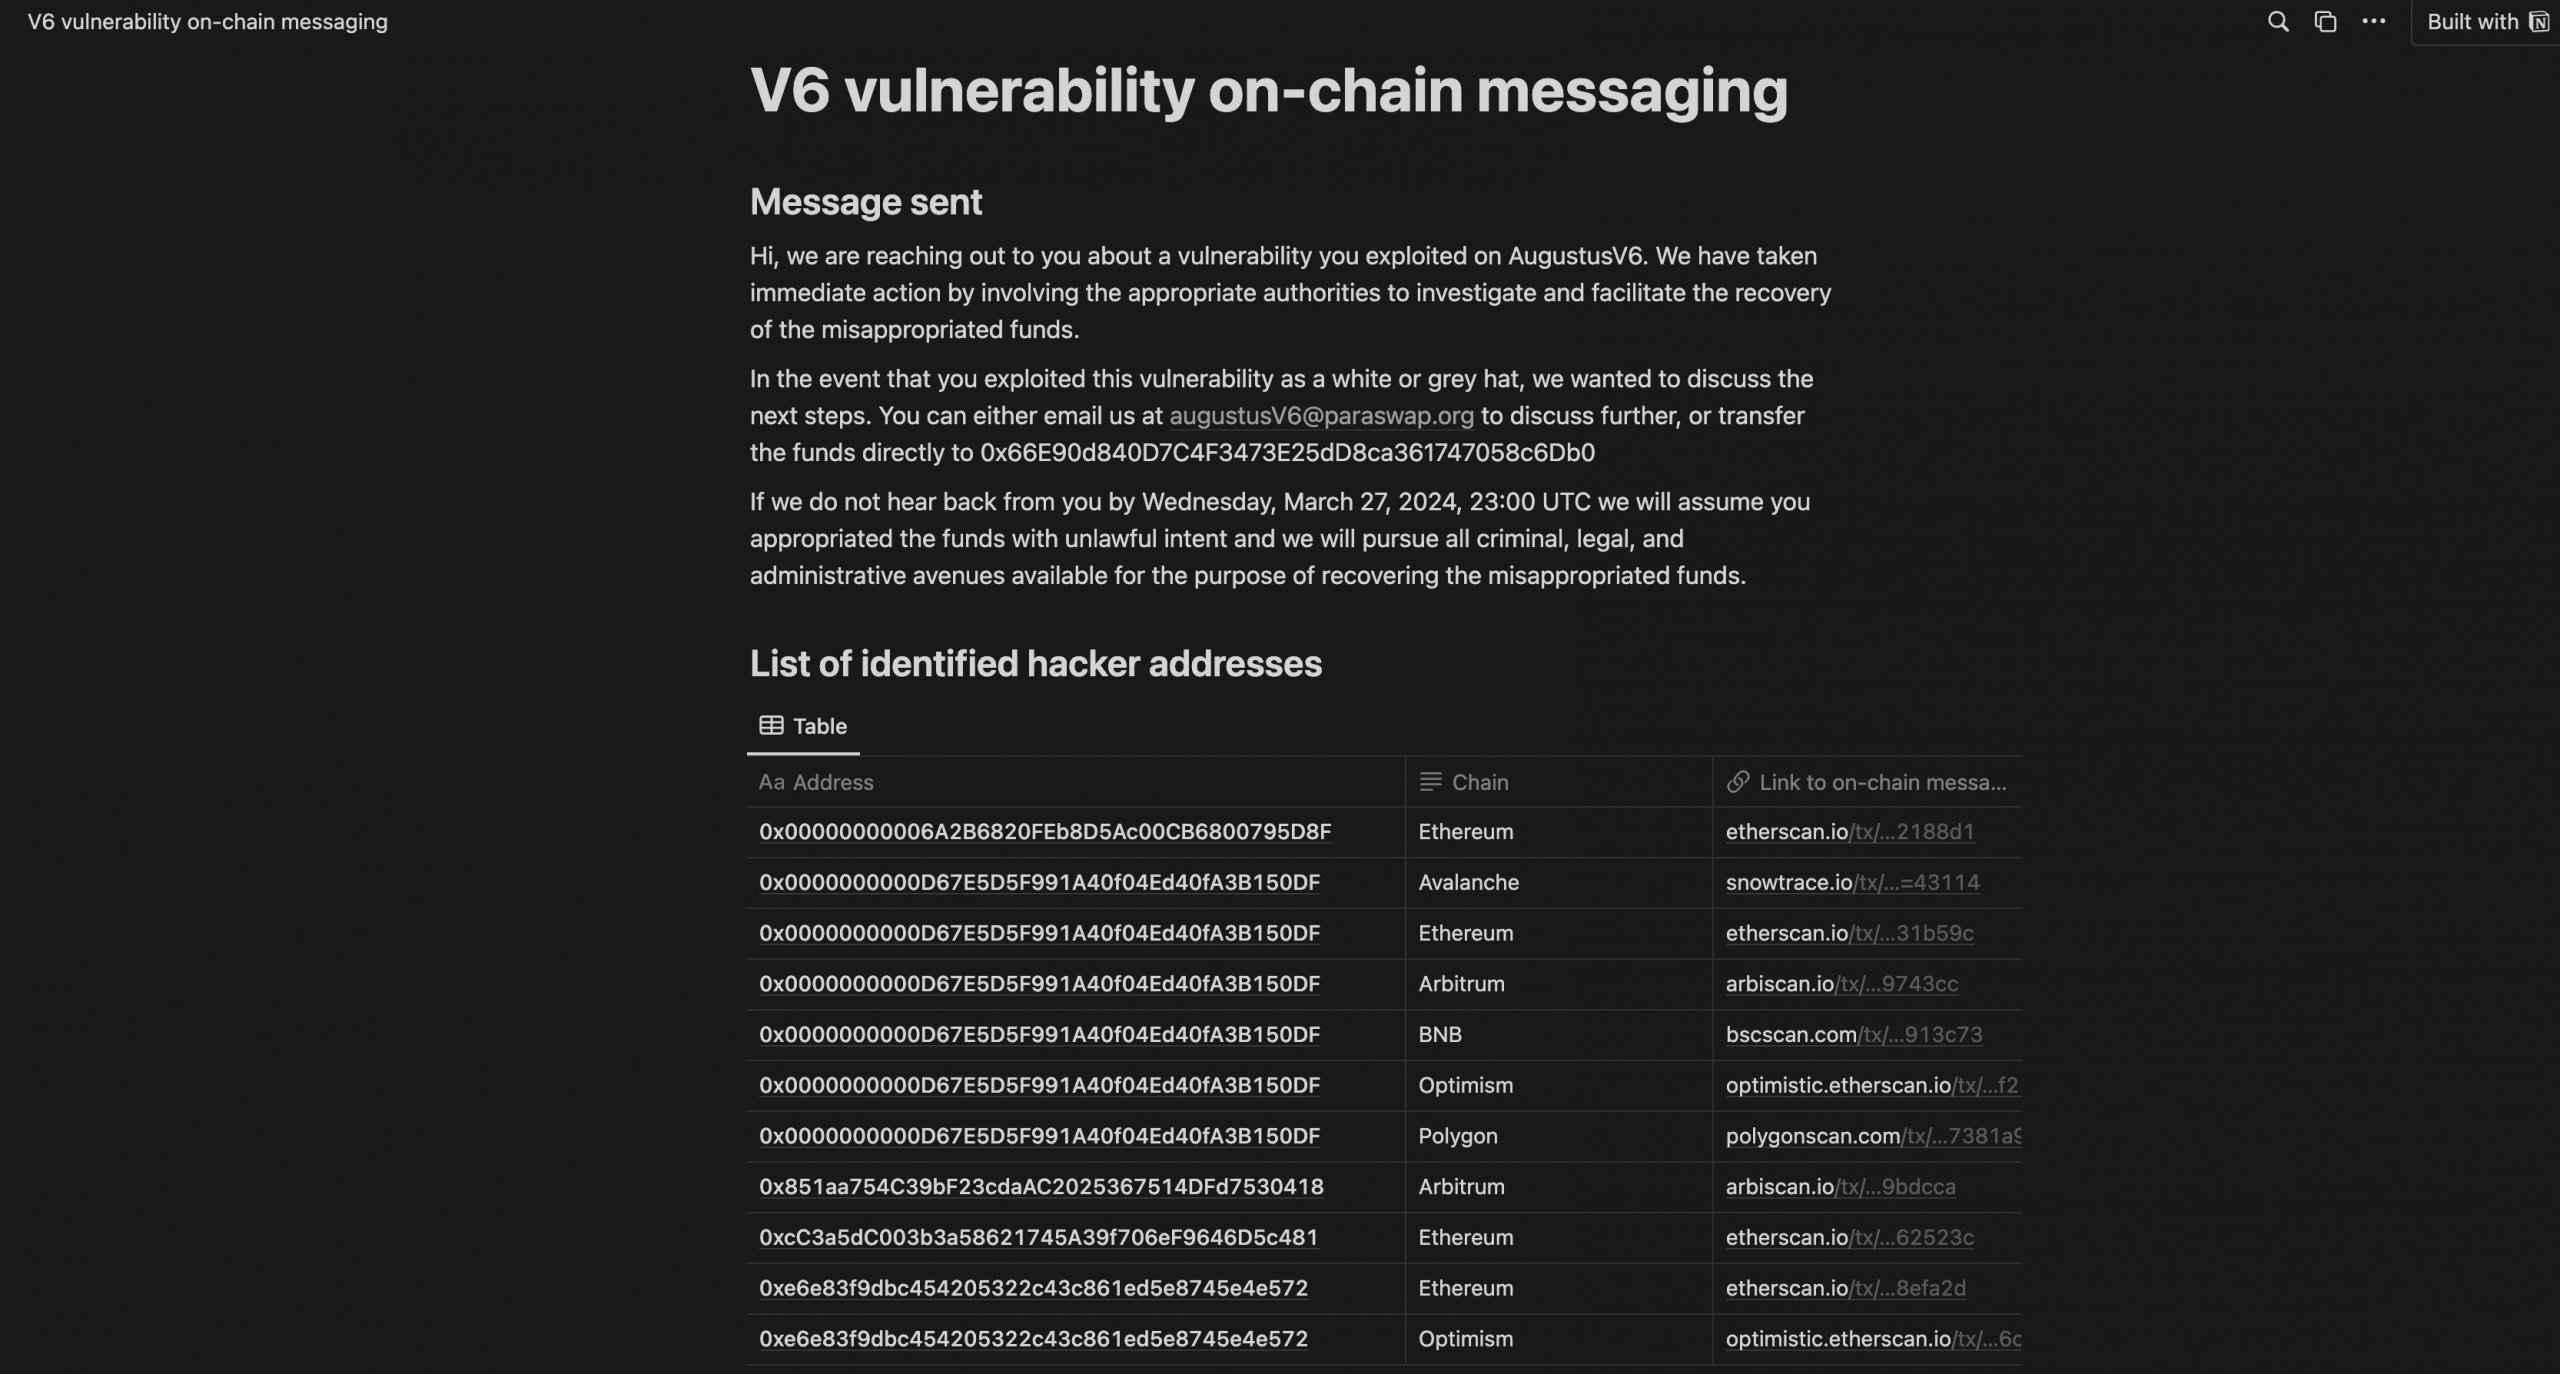
Task: Open the Chain column header menu
Action: pos(1559,782)
